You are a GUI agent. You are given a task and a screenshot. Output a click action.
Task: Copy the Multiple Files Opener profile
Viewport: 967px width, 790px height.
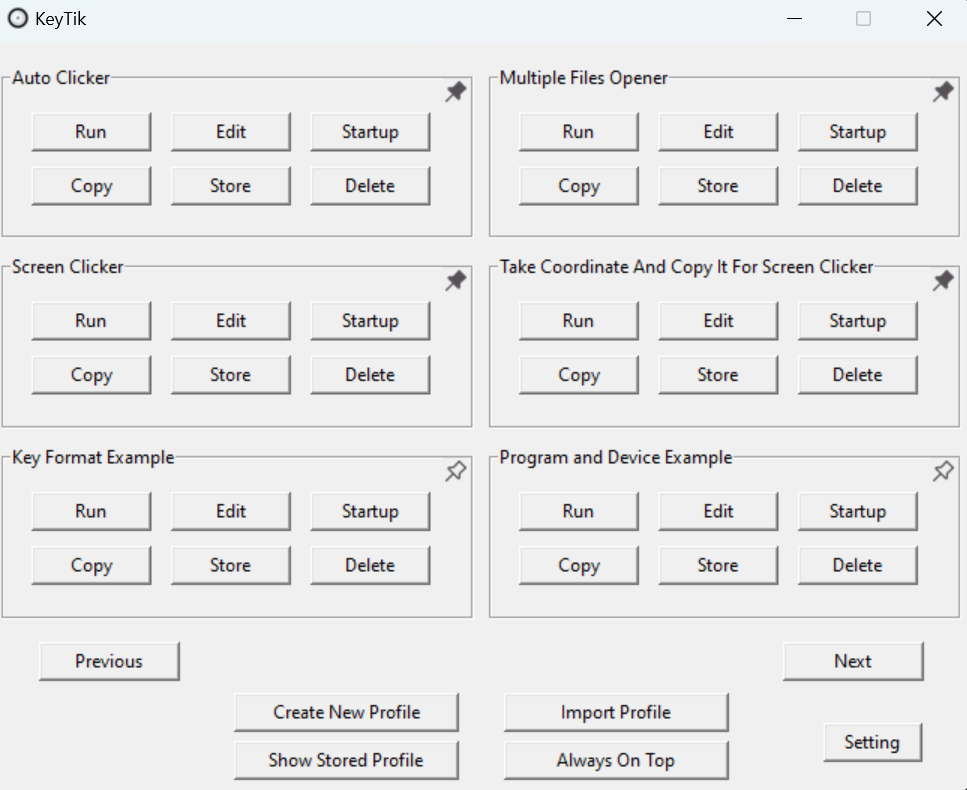[578, 185]
